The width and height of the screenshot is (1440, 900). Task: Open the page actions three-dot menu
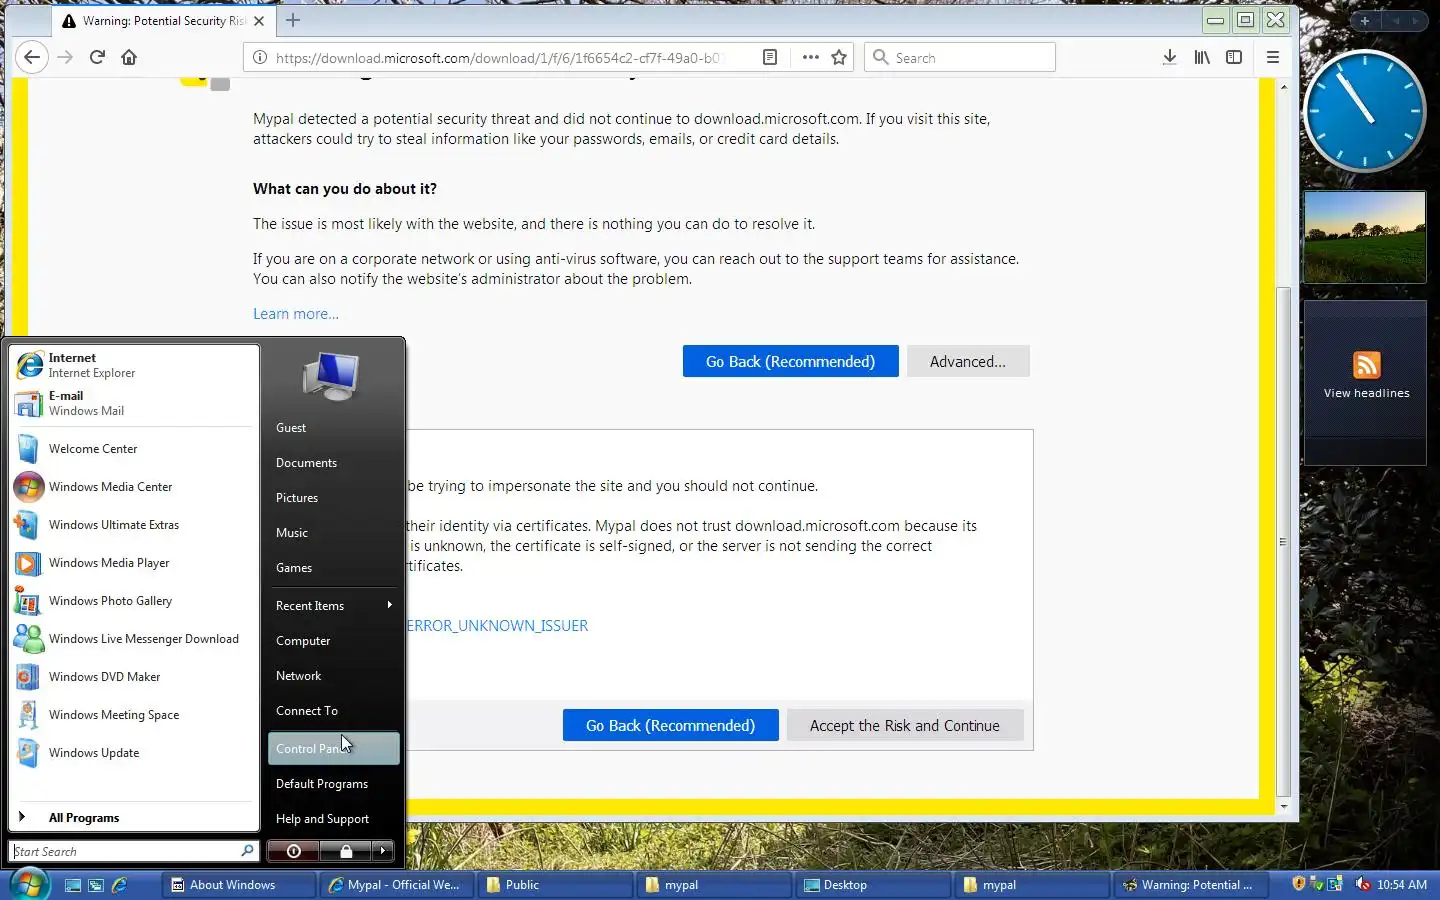pyautogui.click(x=811, y=57)
